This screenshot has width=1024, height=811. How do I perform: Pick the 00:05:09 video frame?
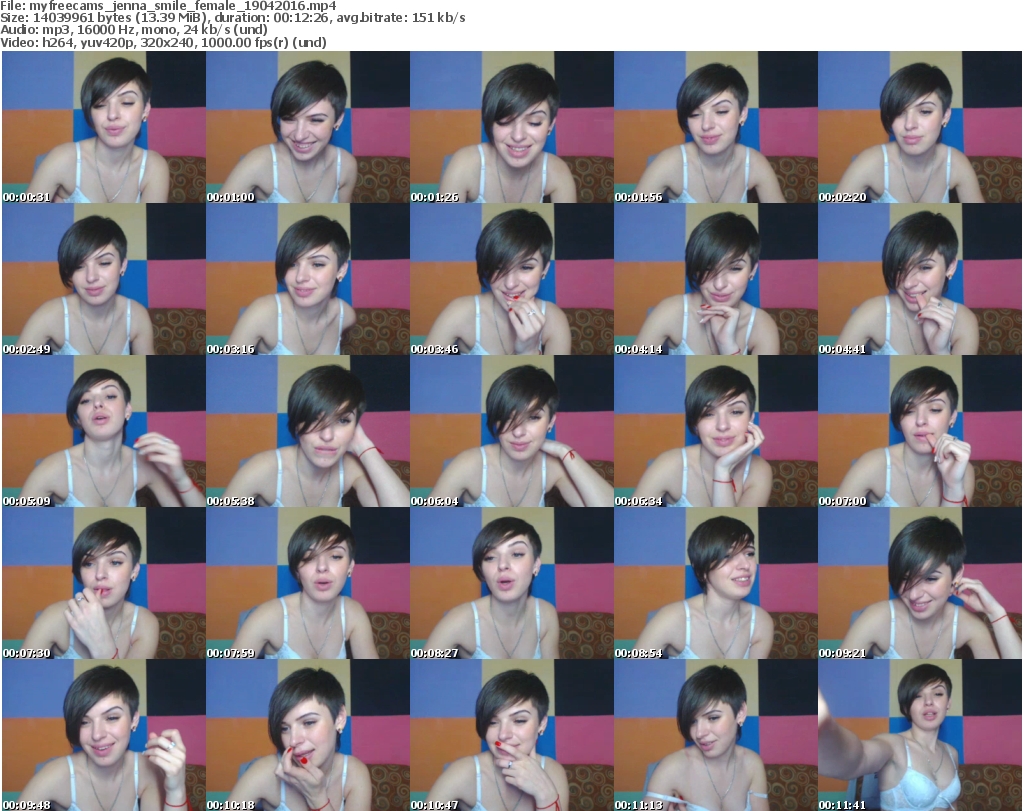(104, 432)
